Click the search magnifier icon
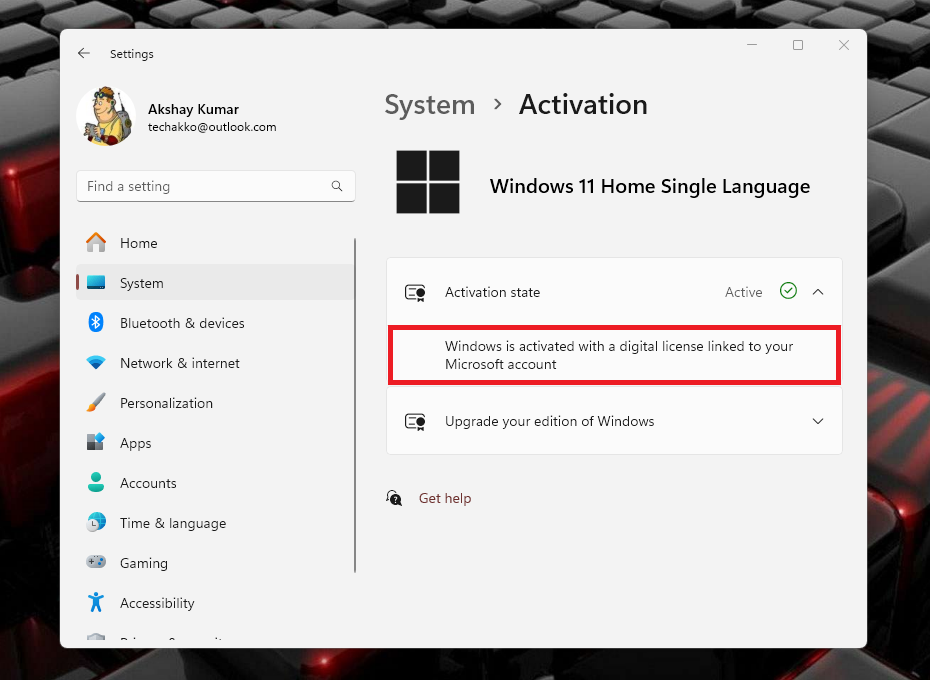930x680 pixels. (x=338, y=186)
